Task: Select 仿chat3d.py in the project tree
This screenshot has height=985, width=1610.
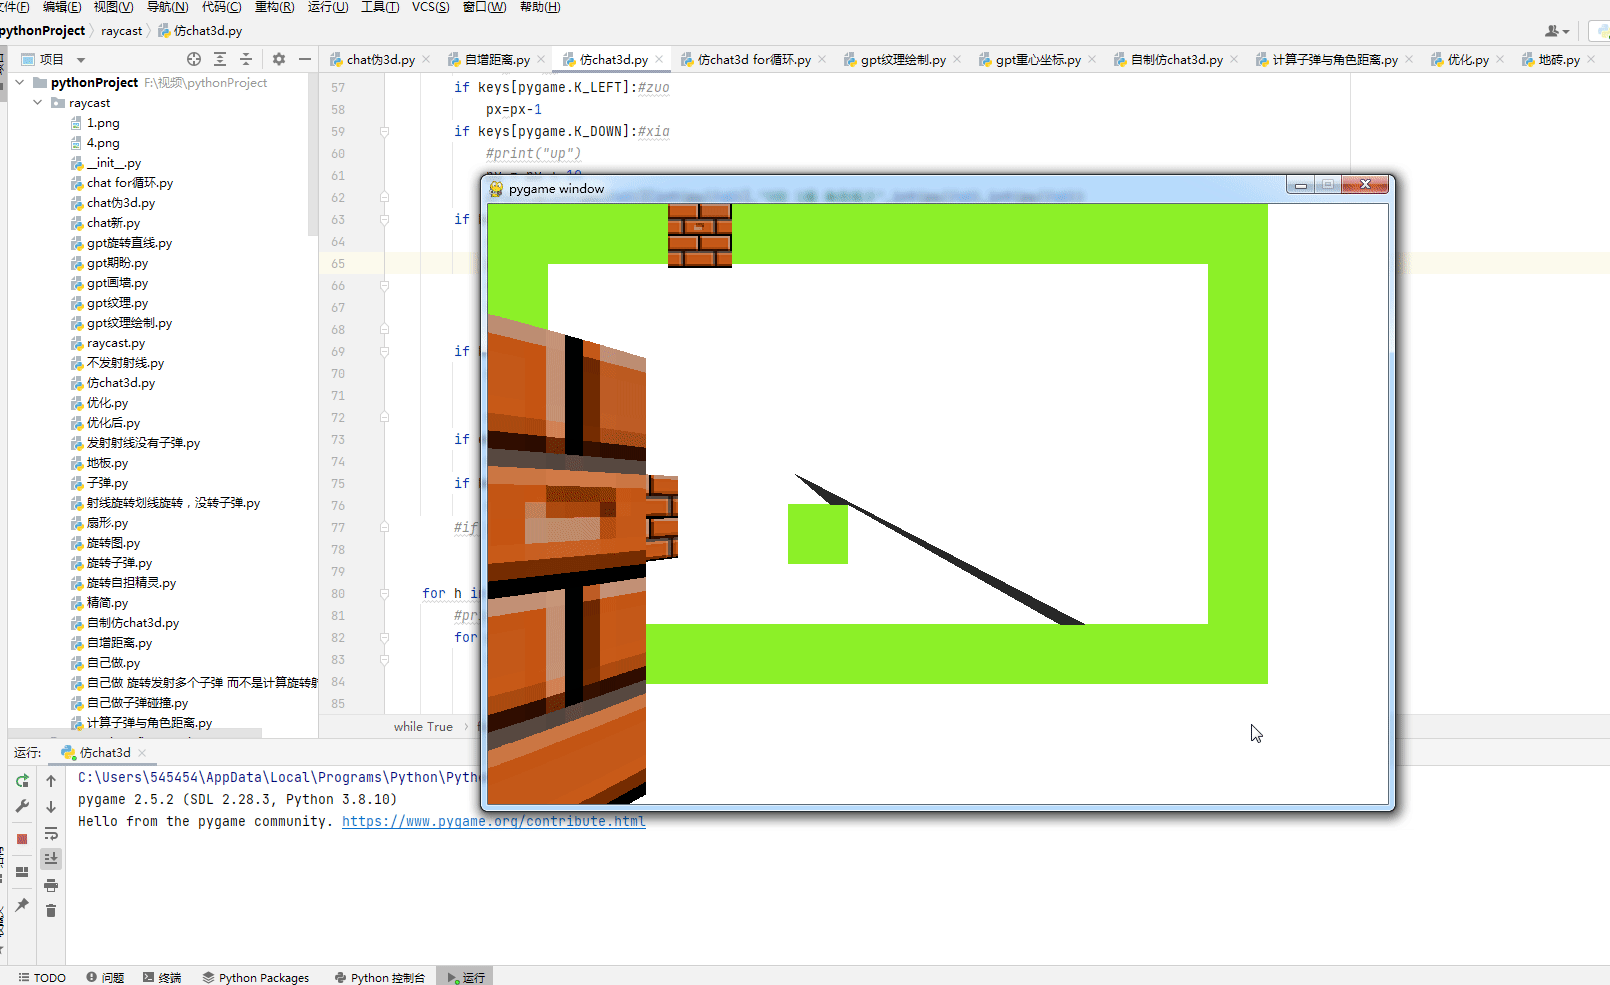Action: (120, 383)
